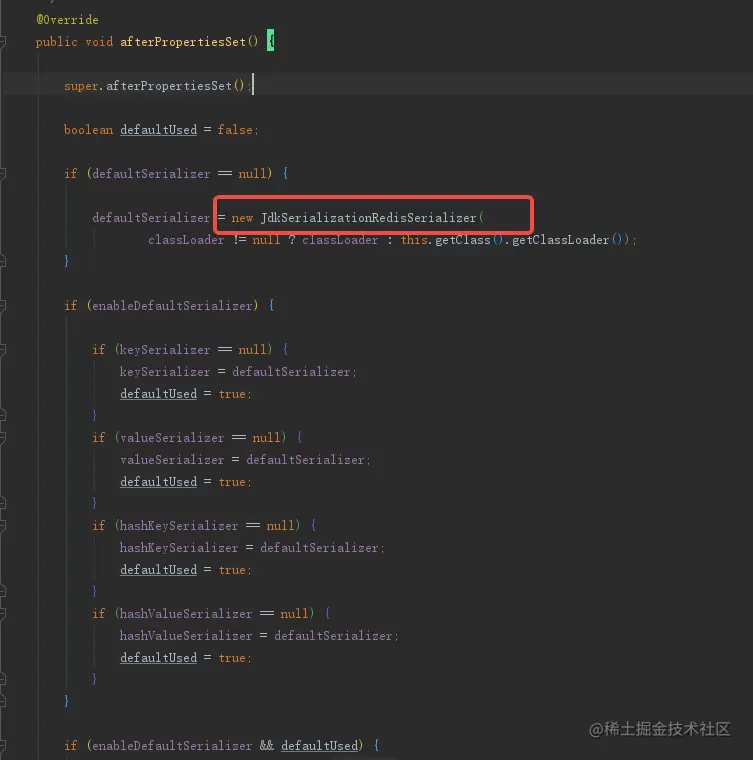This screenshot has width=753, height=760.
Task: Click defaultUsed in the boolean declaration
Action: 158,130
